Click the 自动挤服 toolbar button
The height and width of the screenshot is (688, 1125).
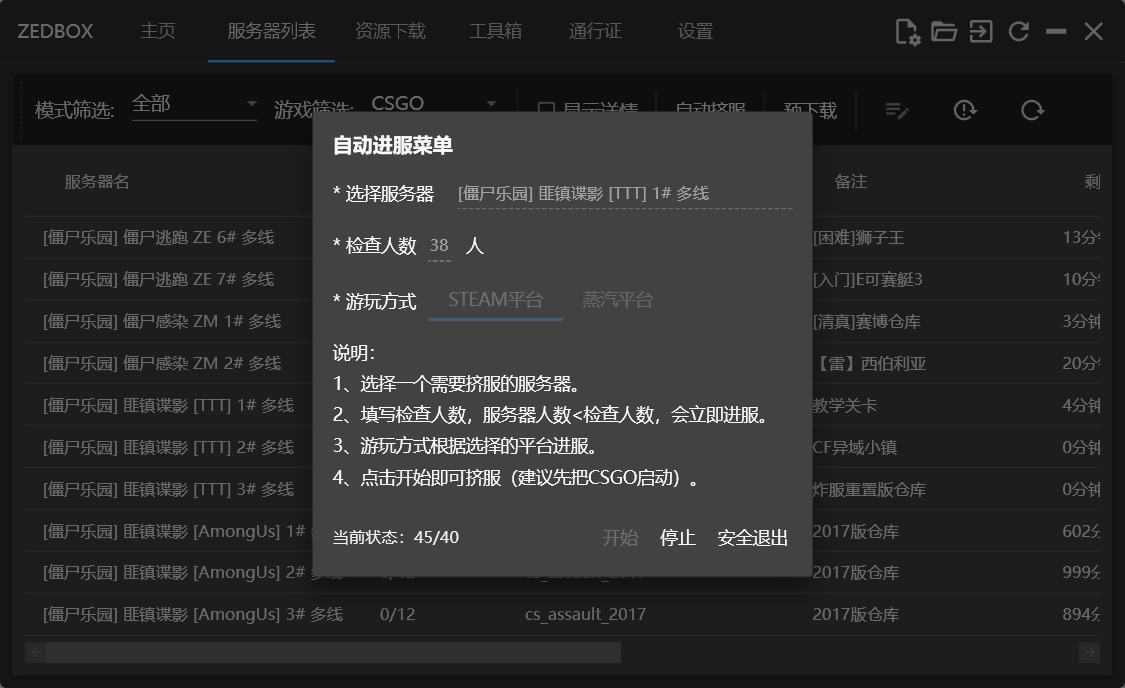pyautogui.click(x=710, y=110)
